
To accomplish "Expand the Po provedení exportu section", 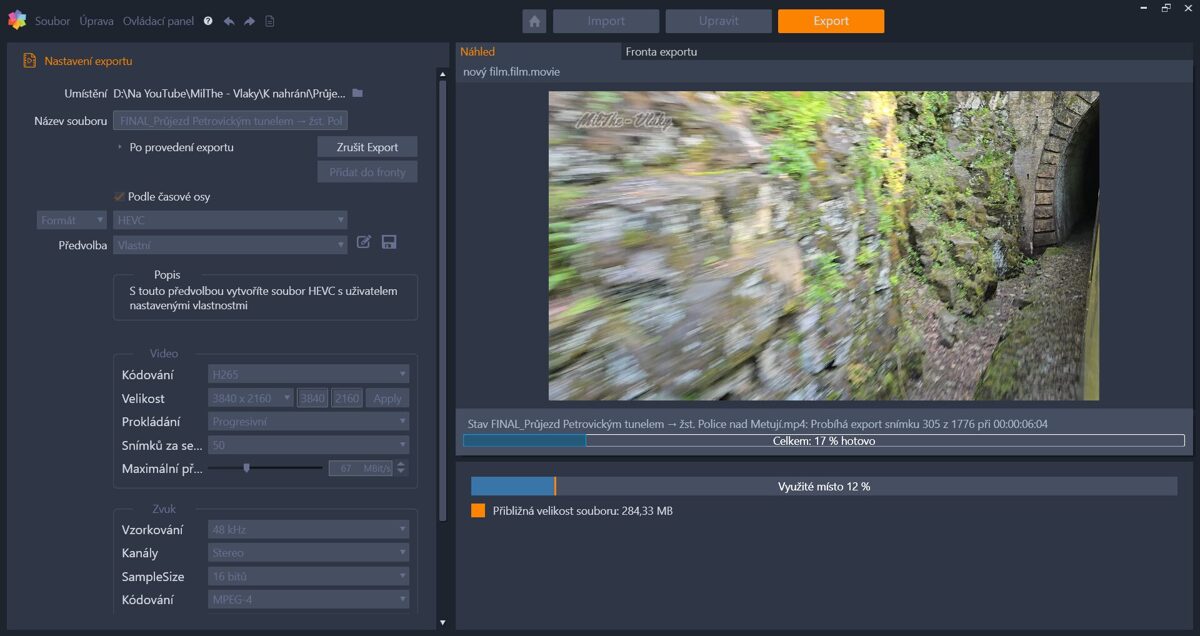I will [x=120, y=147].
